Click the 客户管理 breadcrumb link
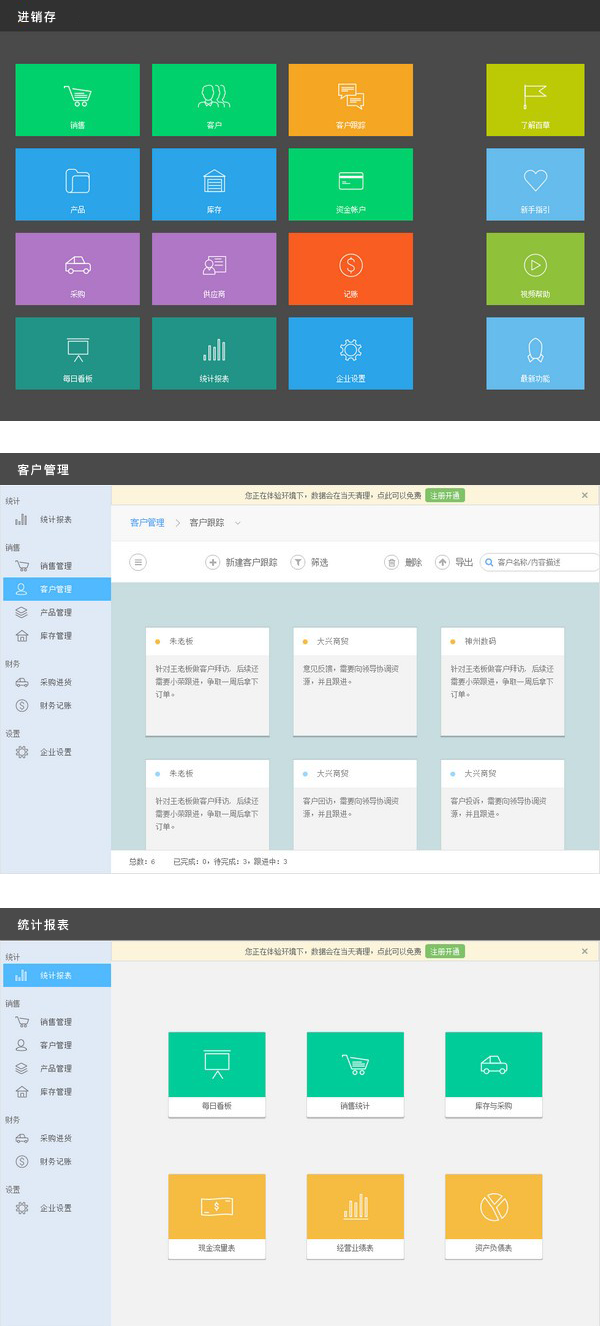This screenshot has height=1326, width=600. coord(147,523)
